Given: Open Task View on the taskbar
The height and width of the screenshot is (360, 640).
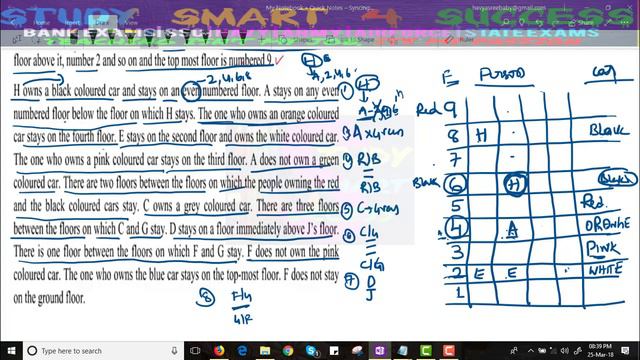Looking at the screenshot, I should (195, 351).
